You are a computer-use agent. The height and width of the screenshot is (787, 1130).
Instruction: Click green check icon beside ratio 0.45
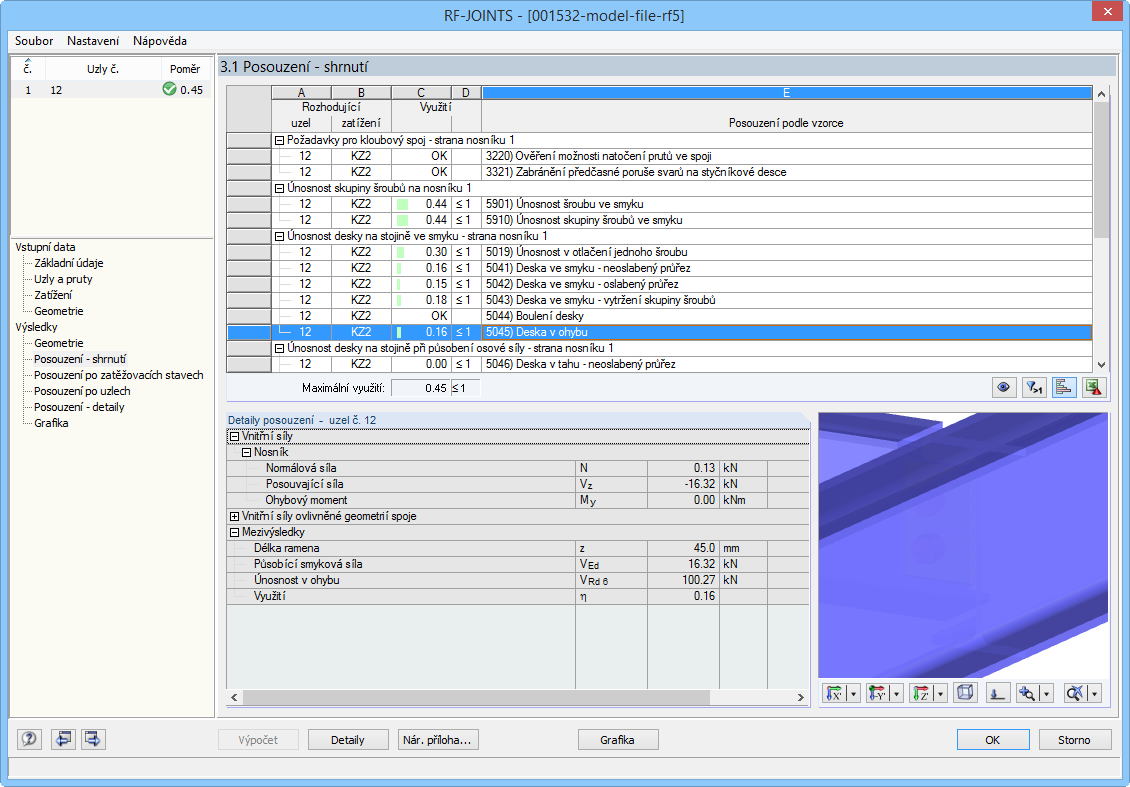pos(169,89)
